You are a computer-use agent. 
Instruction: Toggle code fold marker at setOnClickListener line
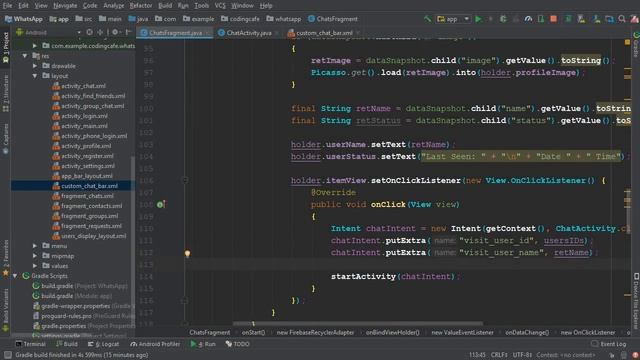(x=184, y=180)
